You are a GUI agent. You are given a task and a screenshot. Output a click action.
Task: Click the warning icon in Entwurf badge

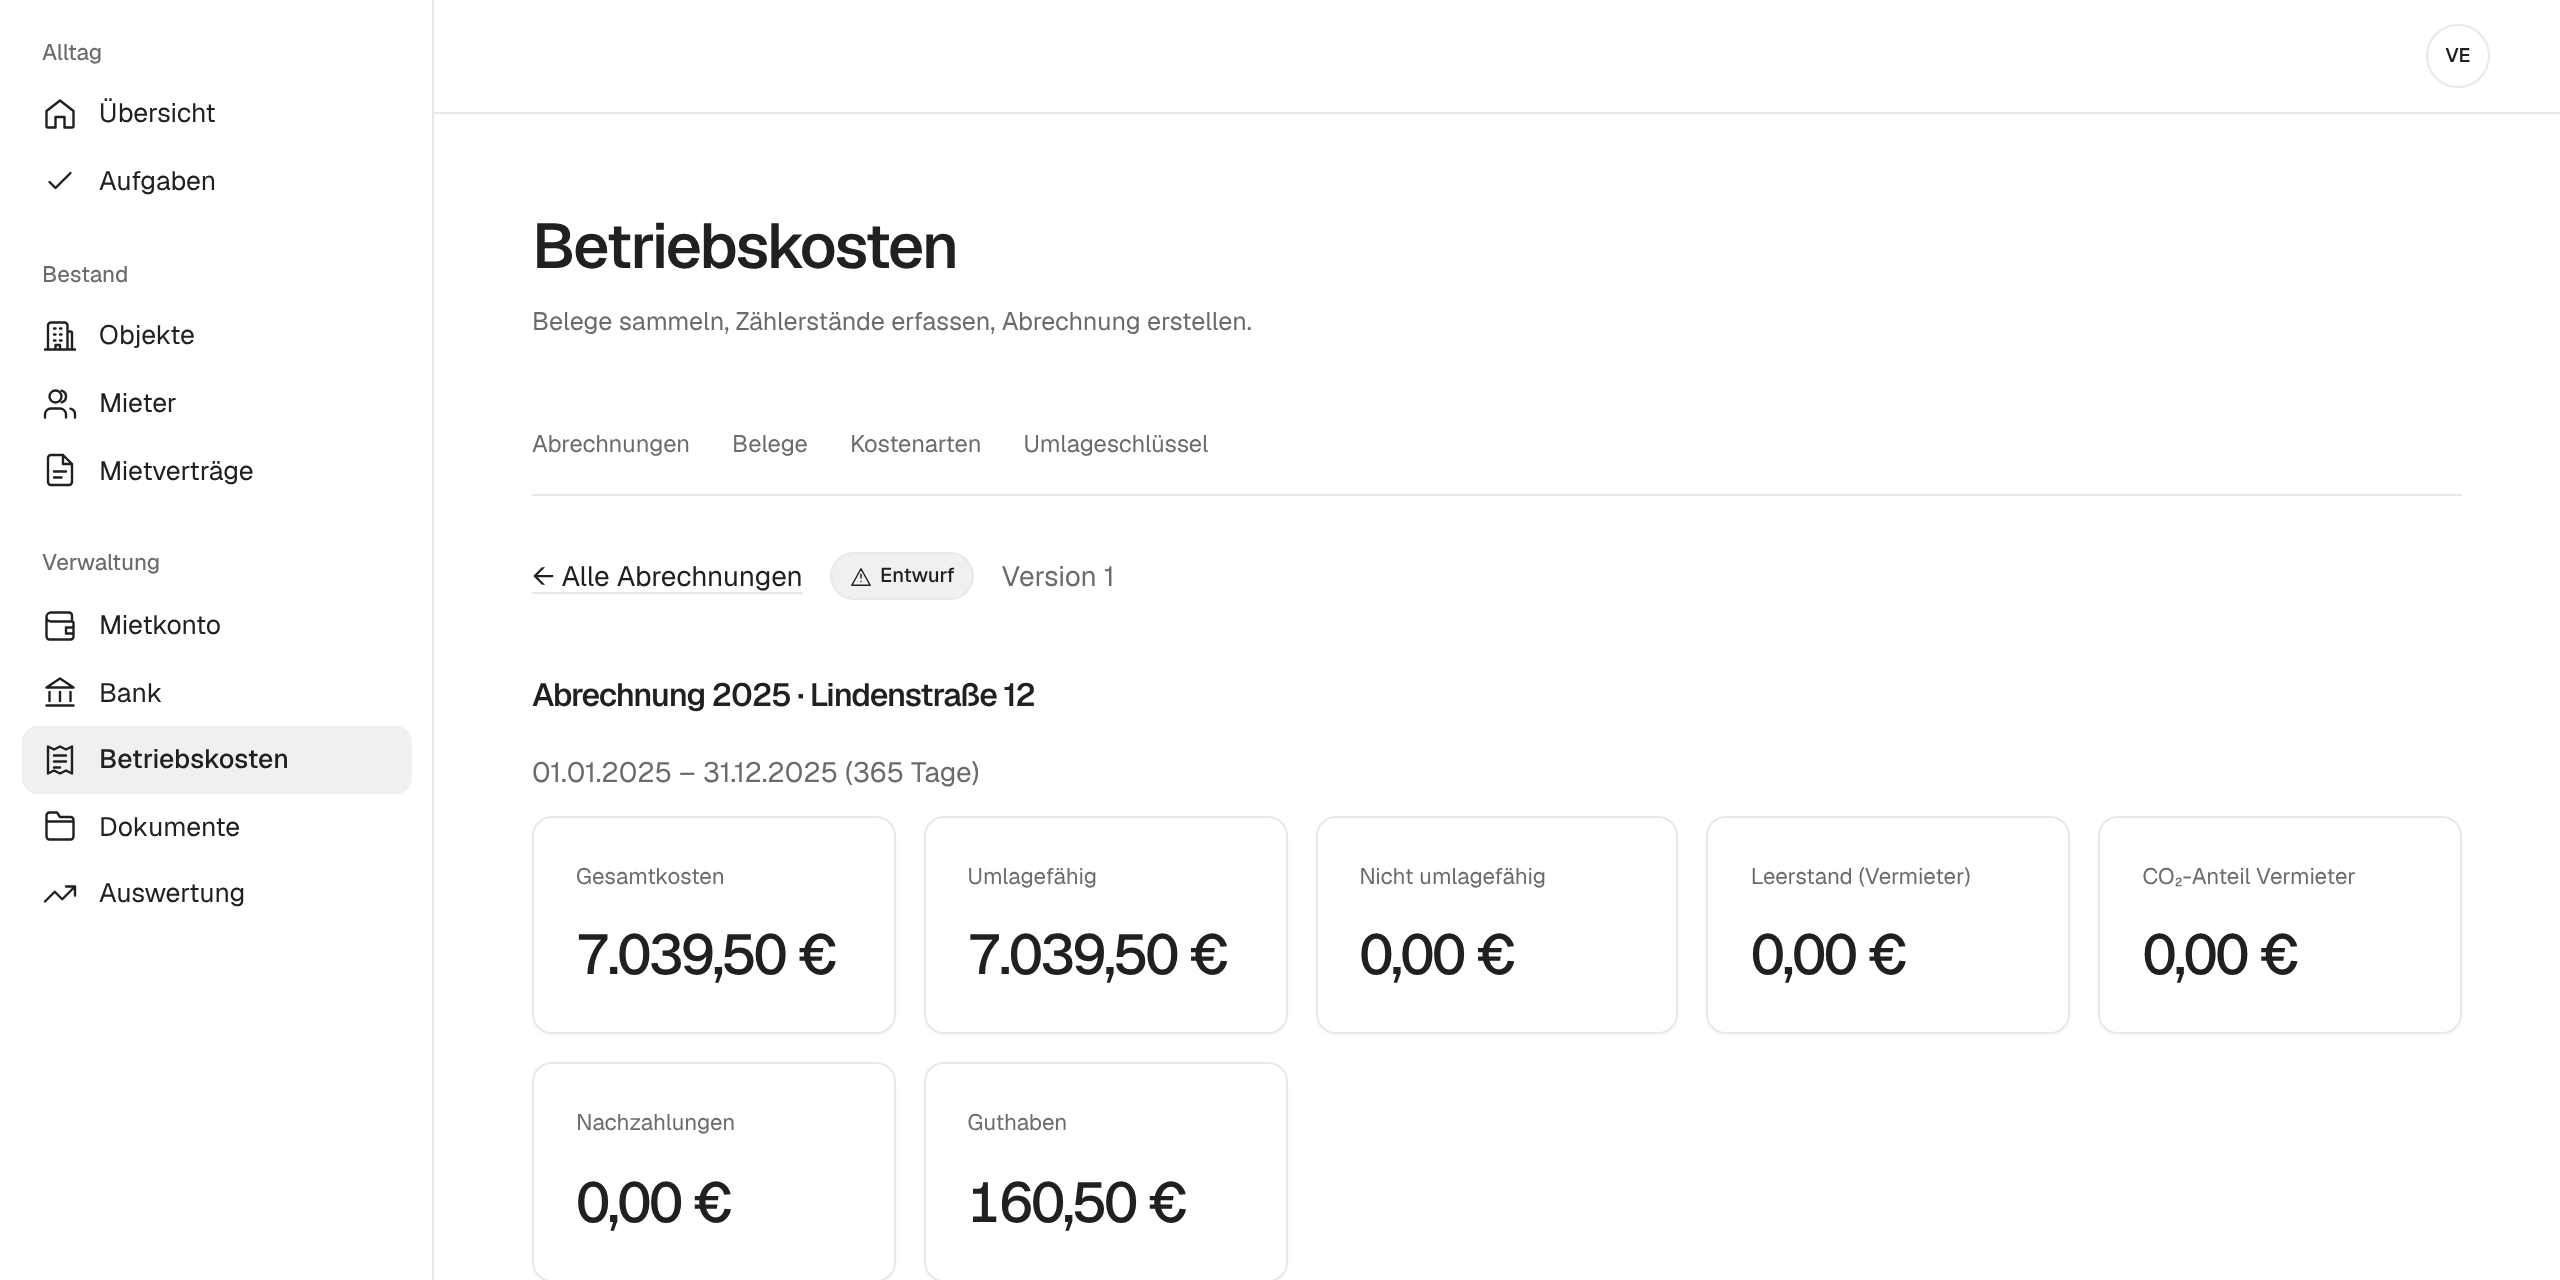860,577
